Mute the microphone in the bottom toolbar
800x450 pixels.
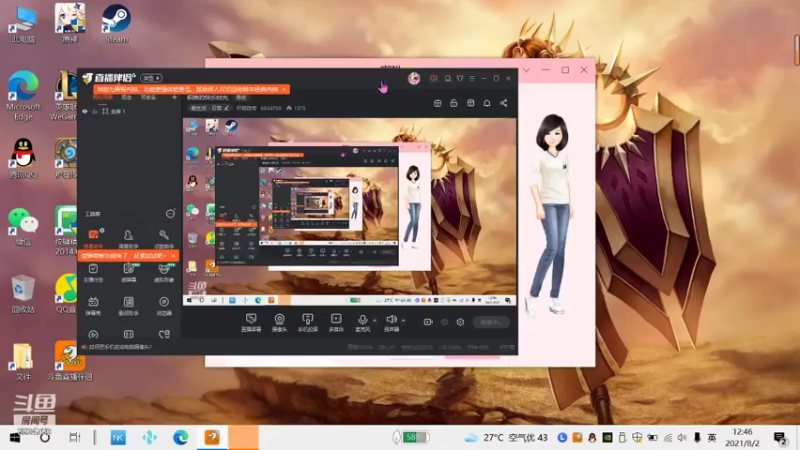click(362, 323)
